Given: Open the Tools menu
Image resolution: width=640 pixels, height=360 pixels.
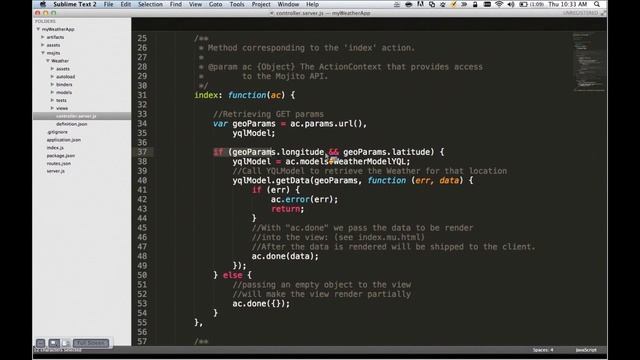Looking at the screenshot, I should [x=237, y=4].
